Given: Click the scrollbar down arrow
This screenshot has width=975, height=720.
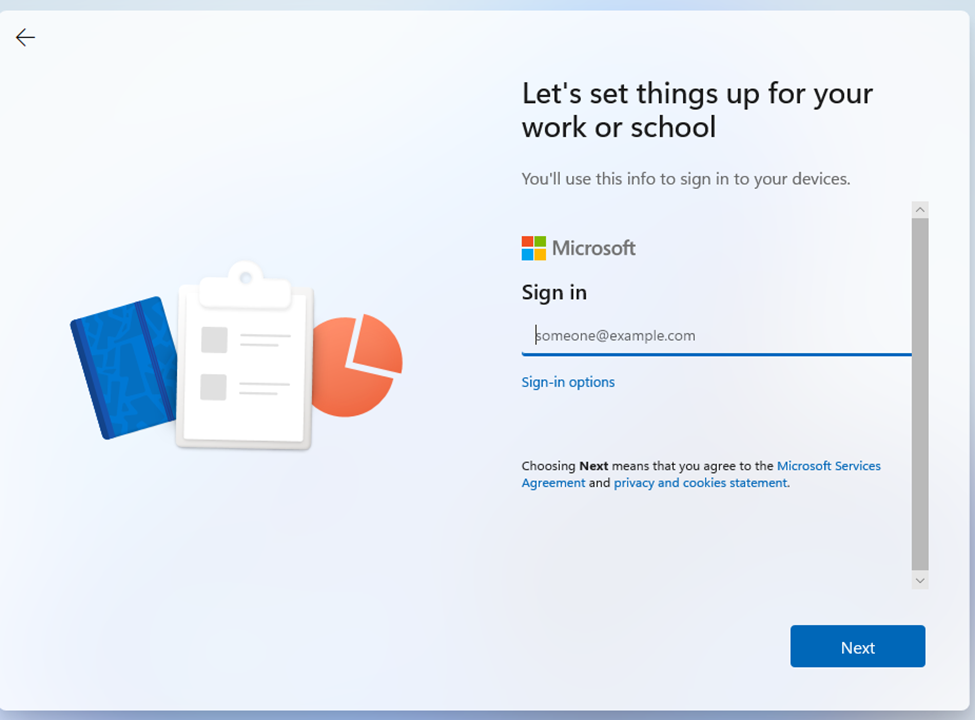Looking at the screenshot, I should pos(920,580).
